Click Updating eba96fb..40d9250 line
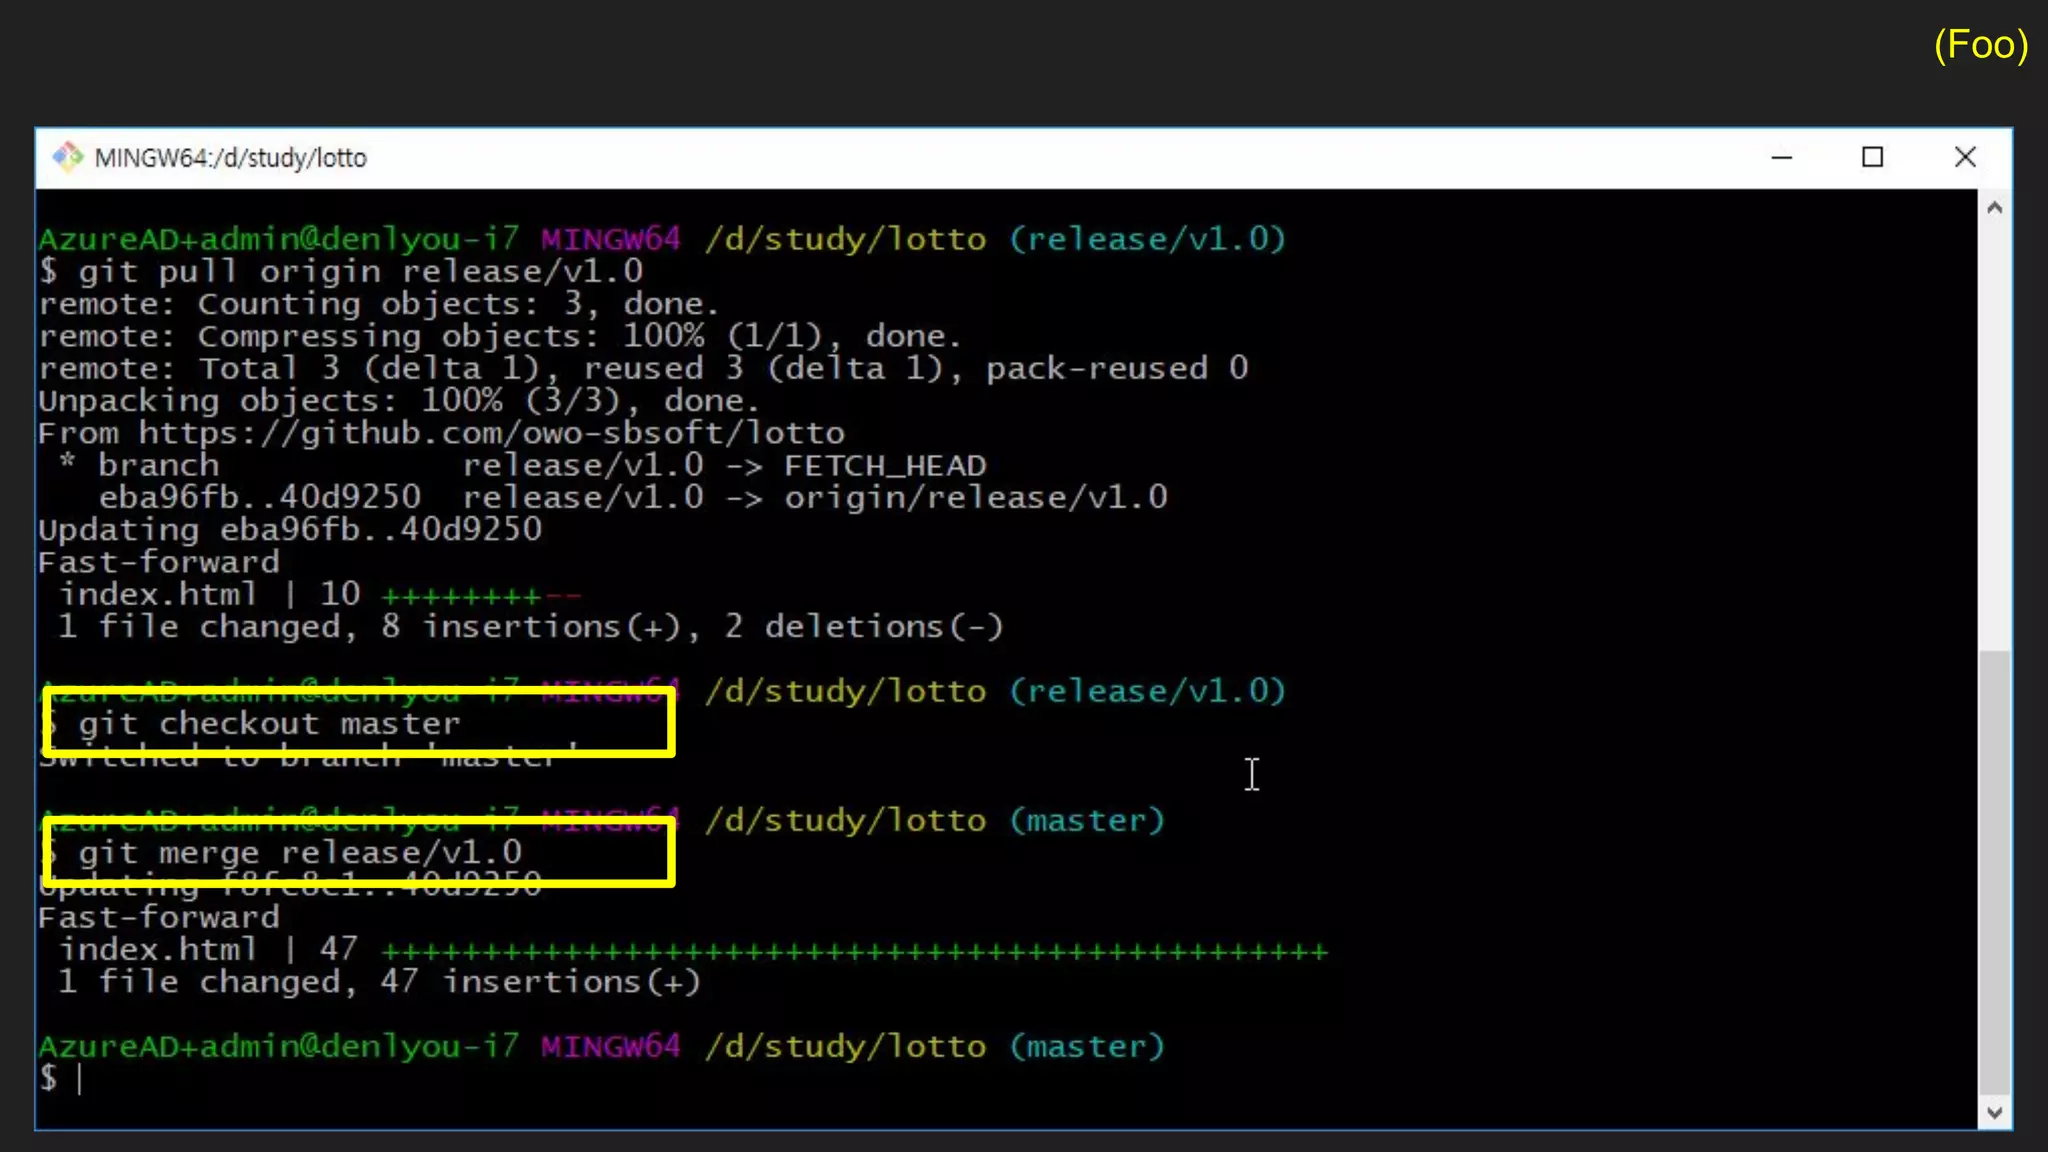The image size is (2048, 1152). pyautogui.click(x=290, y=529)
